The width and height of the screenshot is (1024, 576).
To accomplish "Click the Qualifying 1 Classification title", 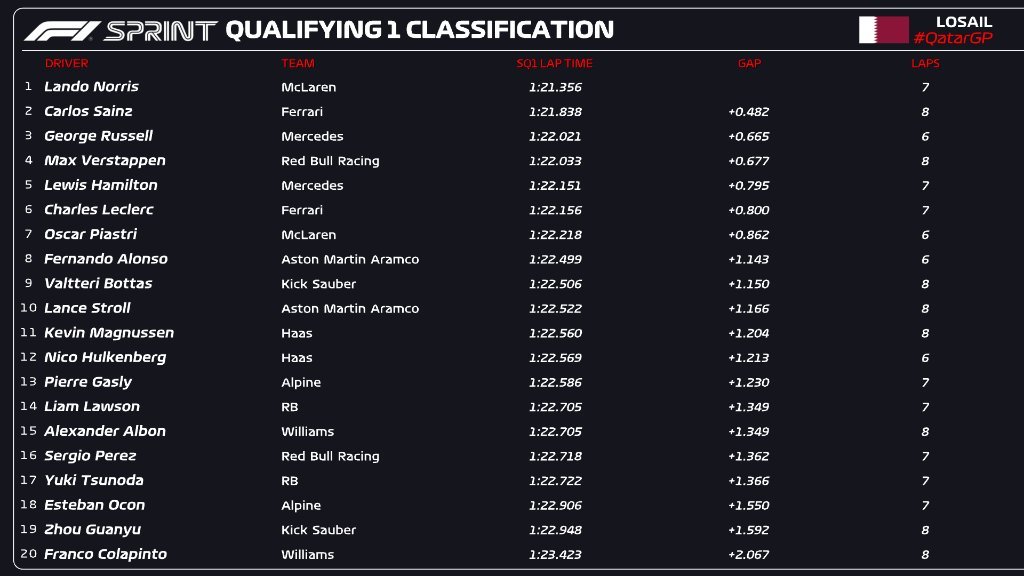I will (x=419, y=31).
